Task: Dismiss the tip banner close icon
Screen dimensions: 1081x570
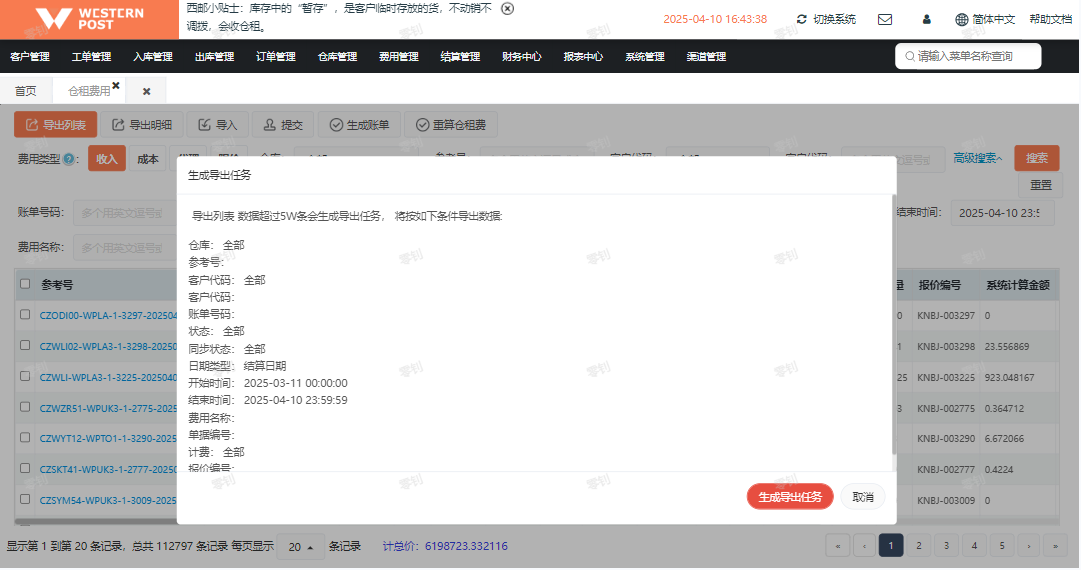Action: point(507,9)
